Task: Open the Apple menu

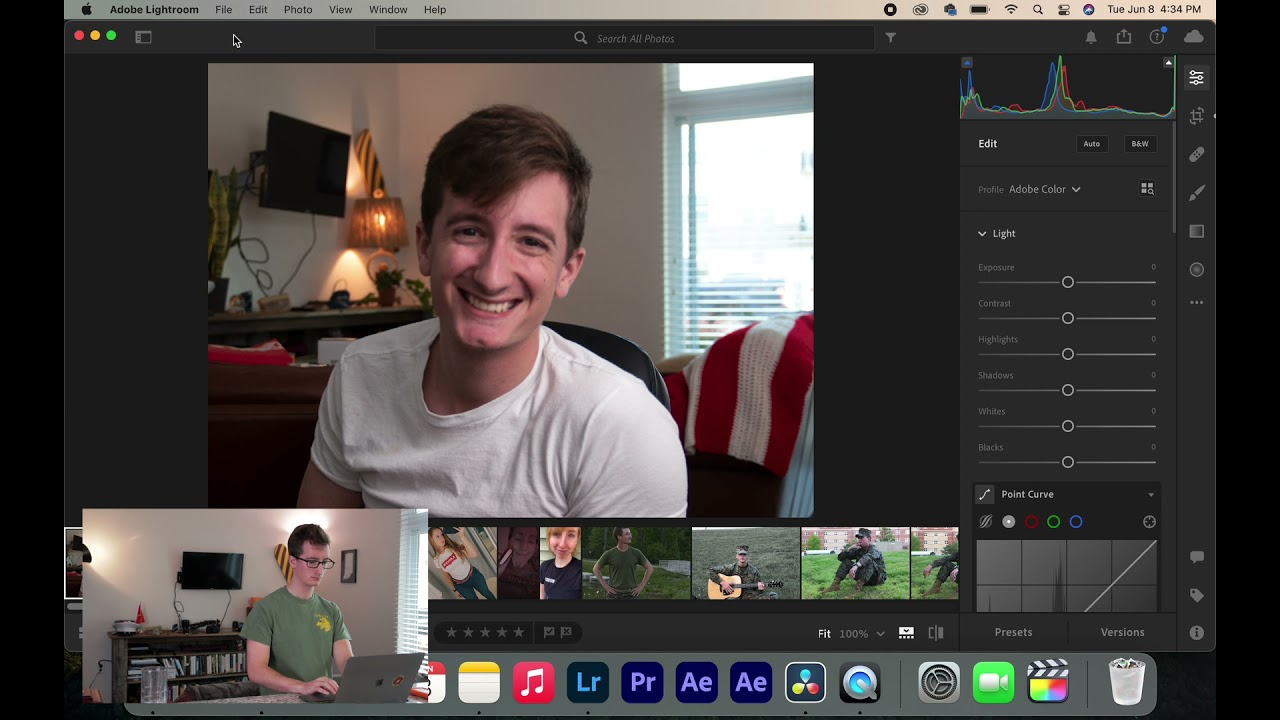Action: [x=87, y=9]
